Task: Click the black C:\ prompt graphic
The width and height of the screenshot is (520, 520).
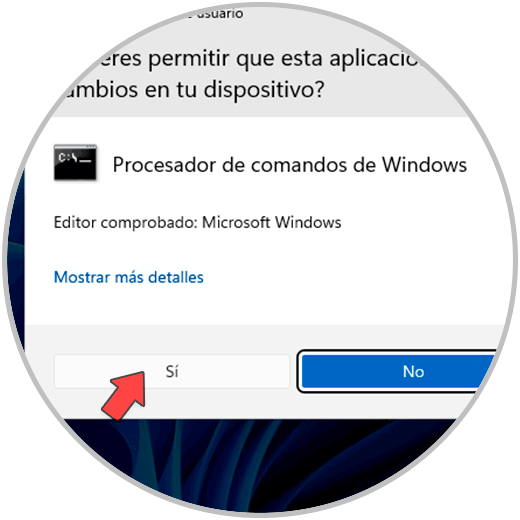Action: point(75,164)
